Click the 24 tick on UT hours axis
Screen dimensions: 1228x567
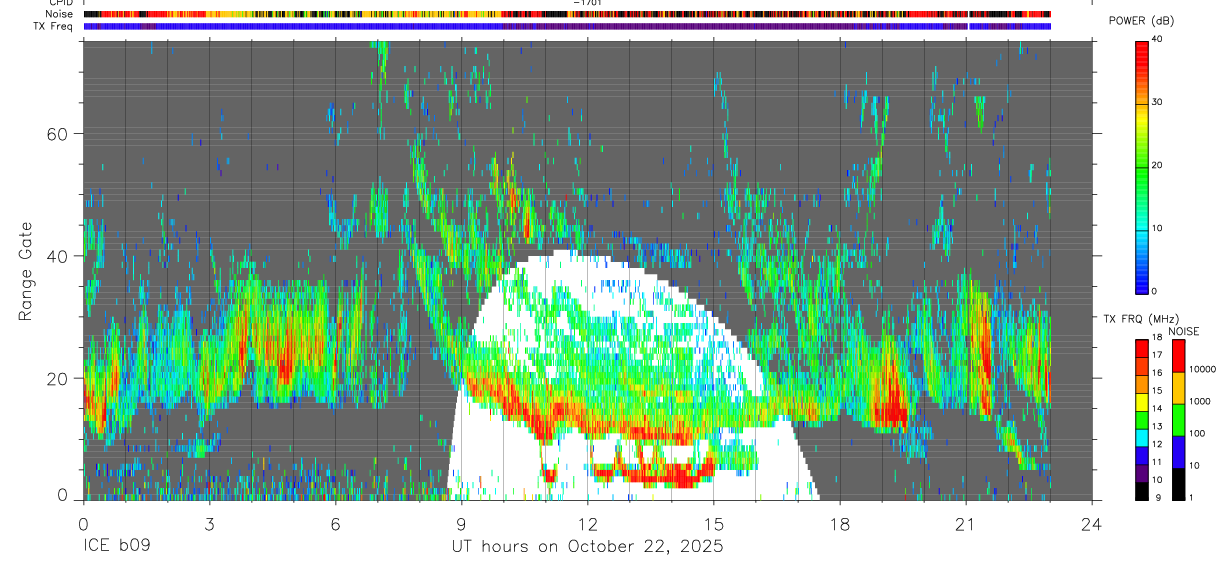click(x=1092, y=523)
